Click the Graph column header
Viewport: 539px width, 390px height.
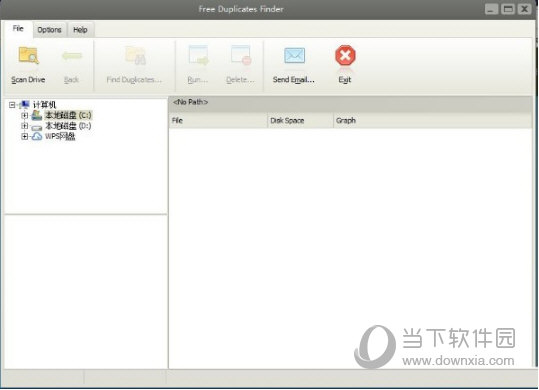[432, 121]
